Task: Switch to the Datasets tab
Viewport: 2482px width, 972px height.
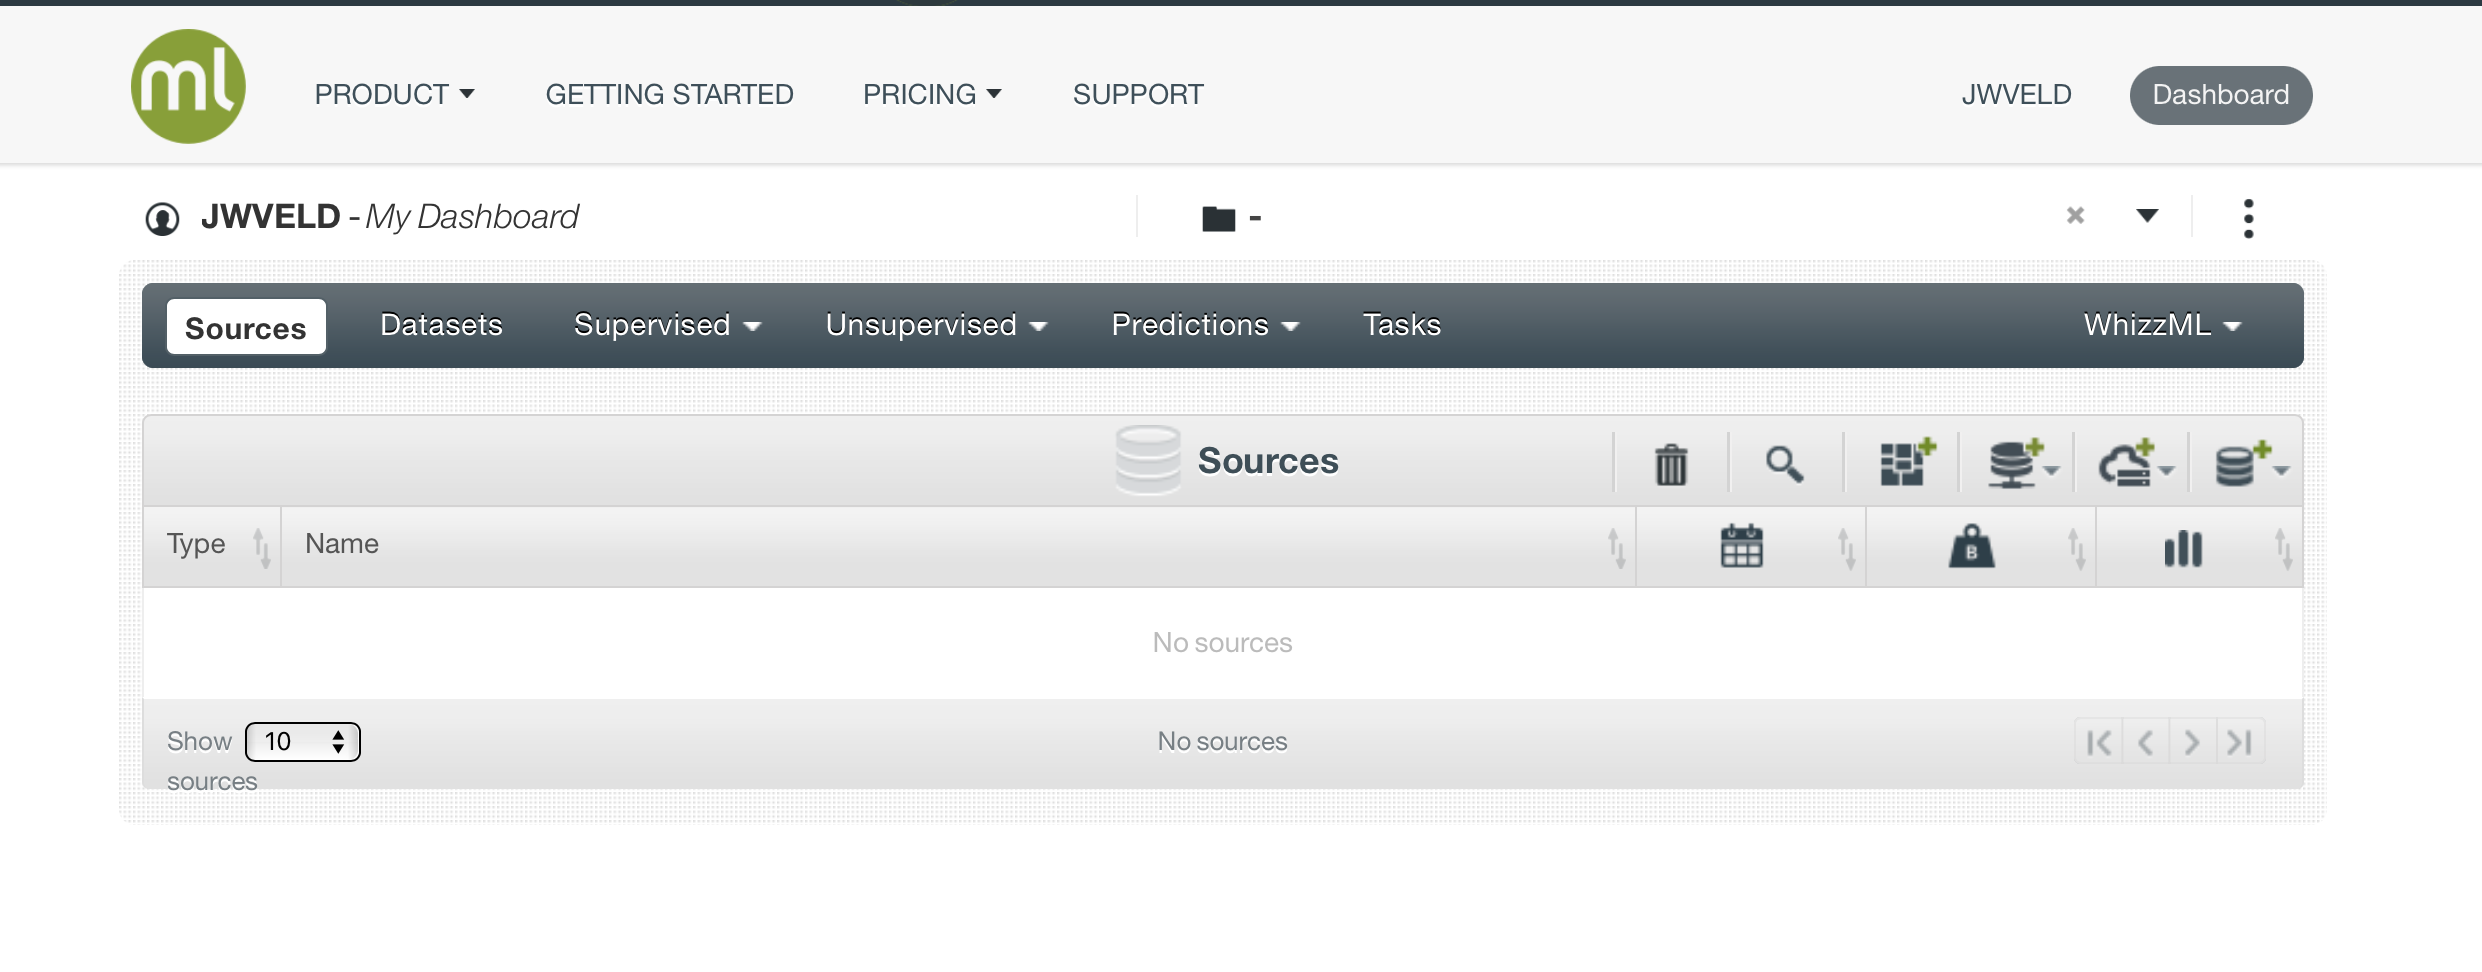Action: click(x=441, y=325)
